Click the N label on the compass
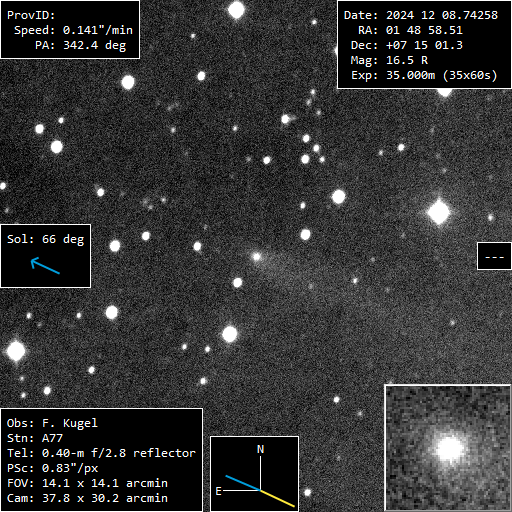 coord(260,449)
